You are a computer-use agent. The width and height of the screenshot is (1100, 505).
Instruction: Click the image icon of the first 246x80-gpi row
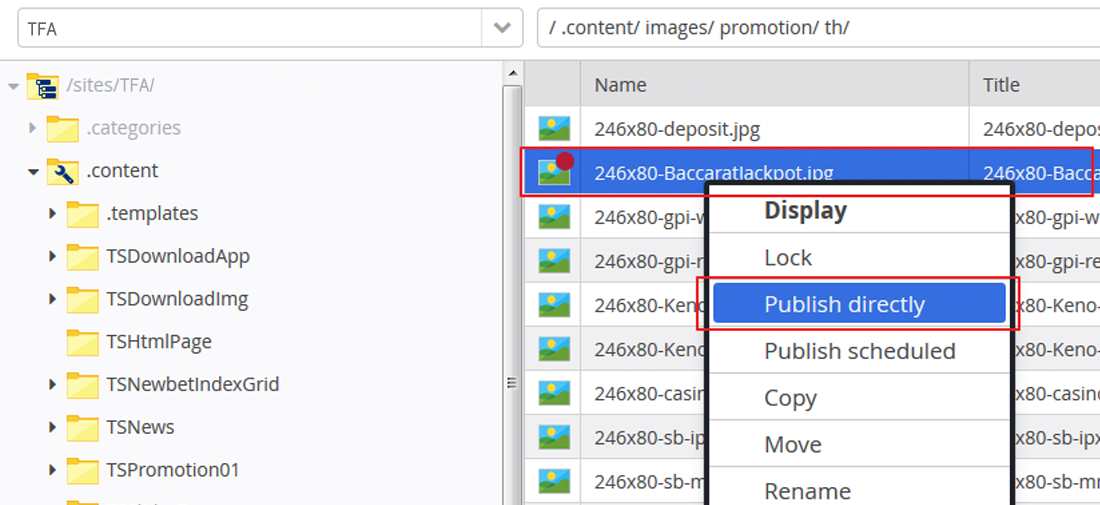pos(554,217)
